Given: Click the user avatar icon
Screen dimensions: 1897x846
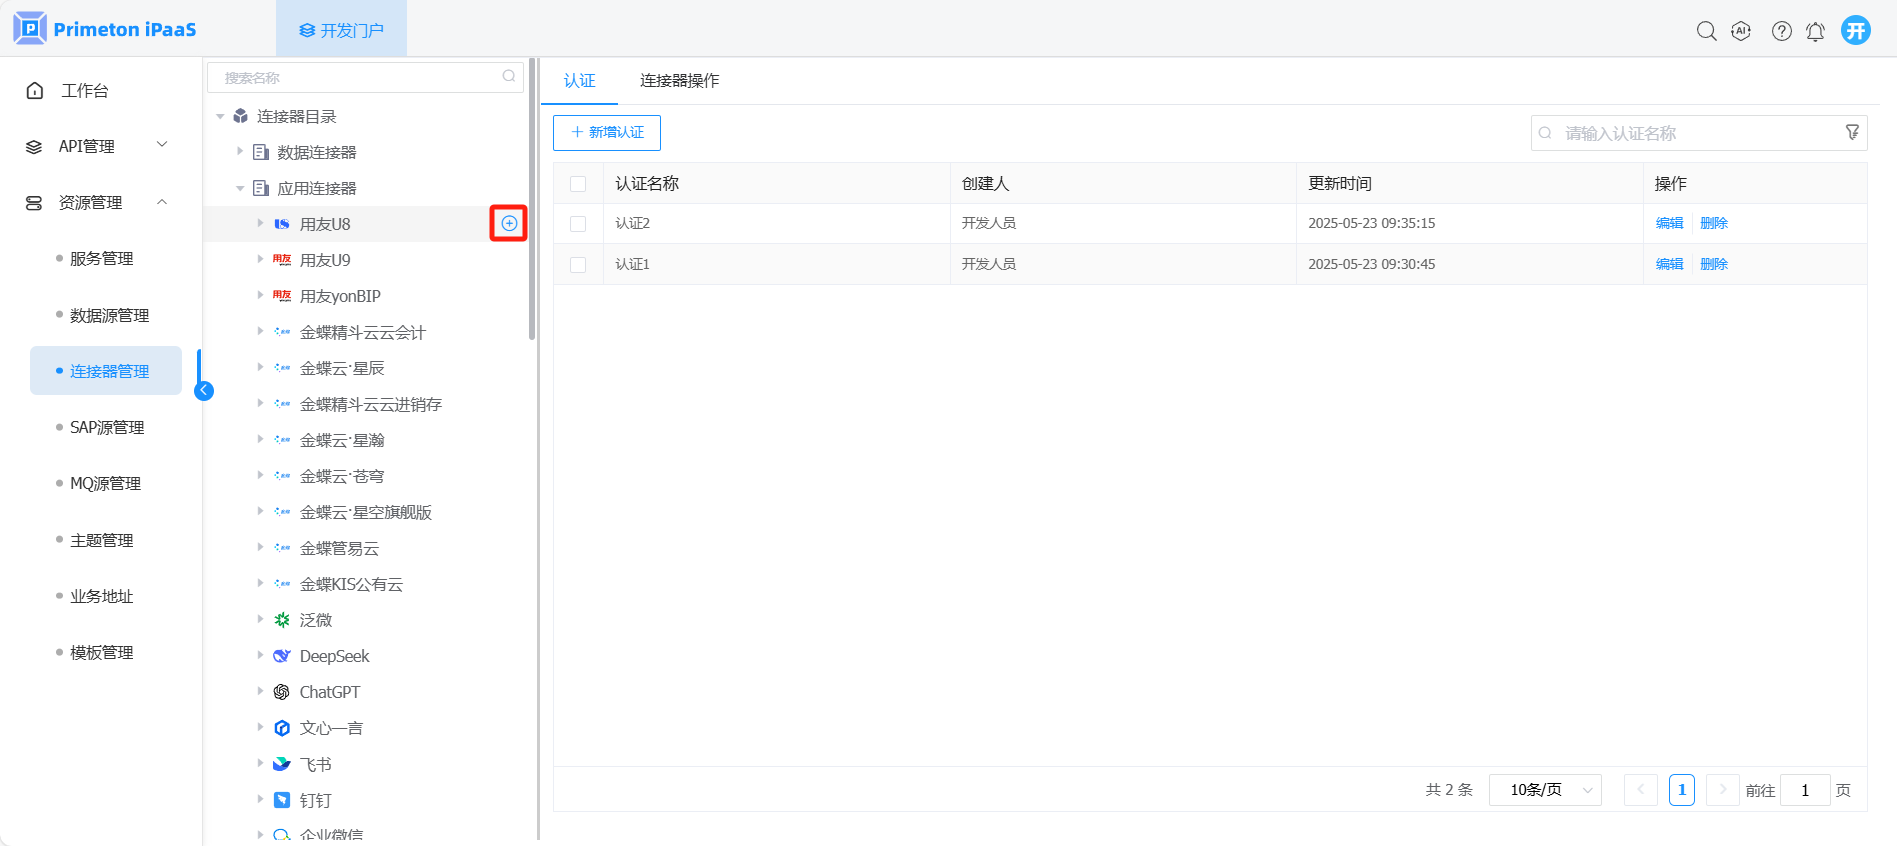Looking at the screenshot, I should pyautogui.click(x=1856, y=30).
